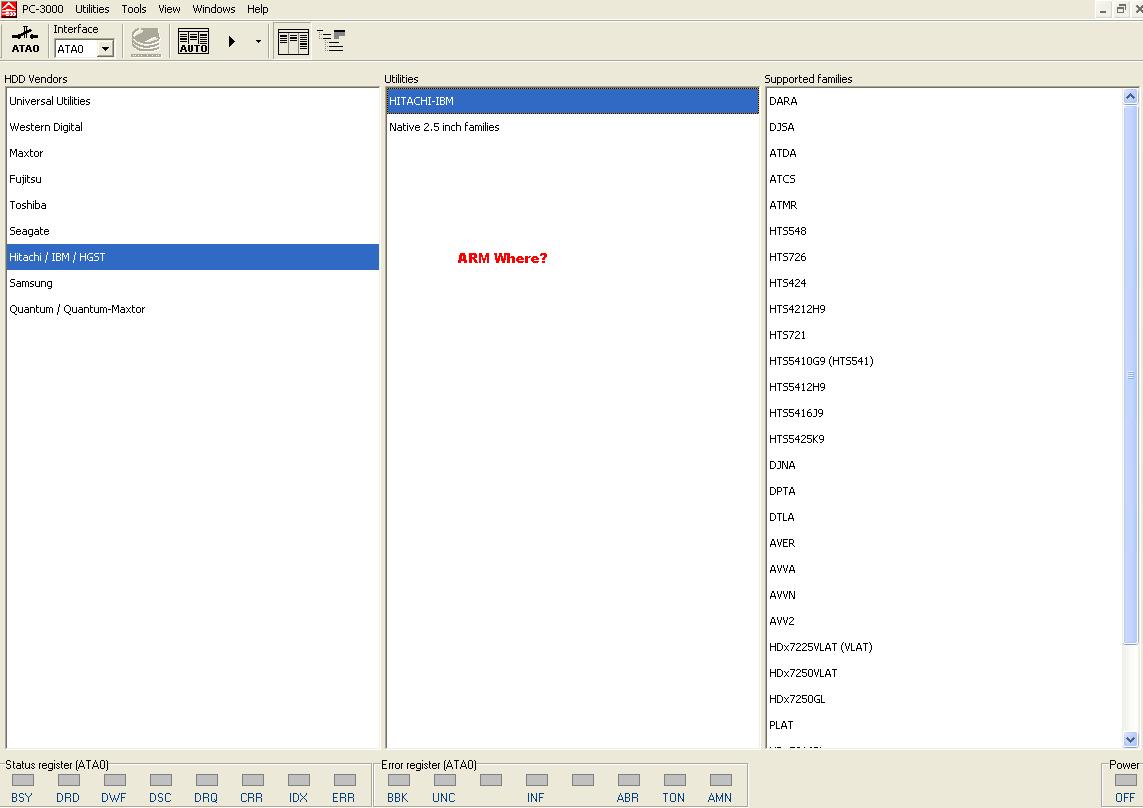Open the Interface ATA0 combo box dropdown
Image resolution: width=1143 pixels, height=808 pixels.
pyautogui.click(x=106, y=49)
